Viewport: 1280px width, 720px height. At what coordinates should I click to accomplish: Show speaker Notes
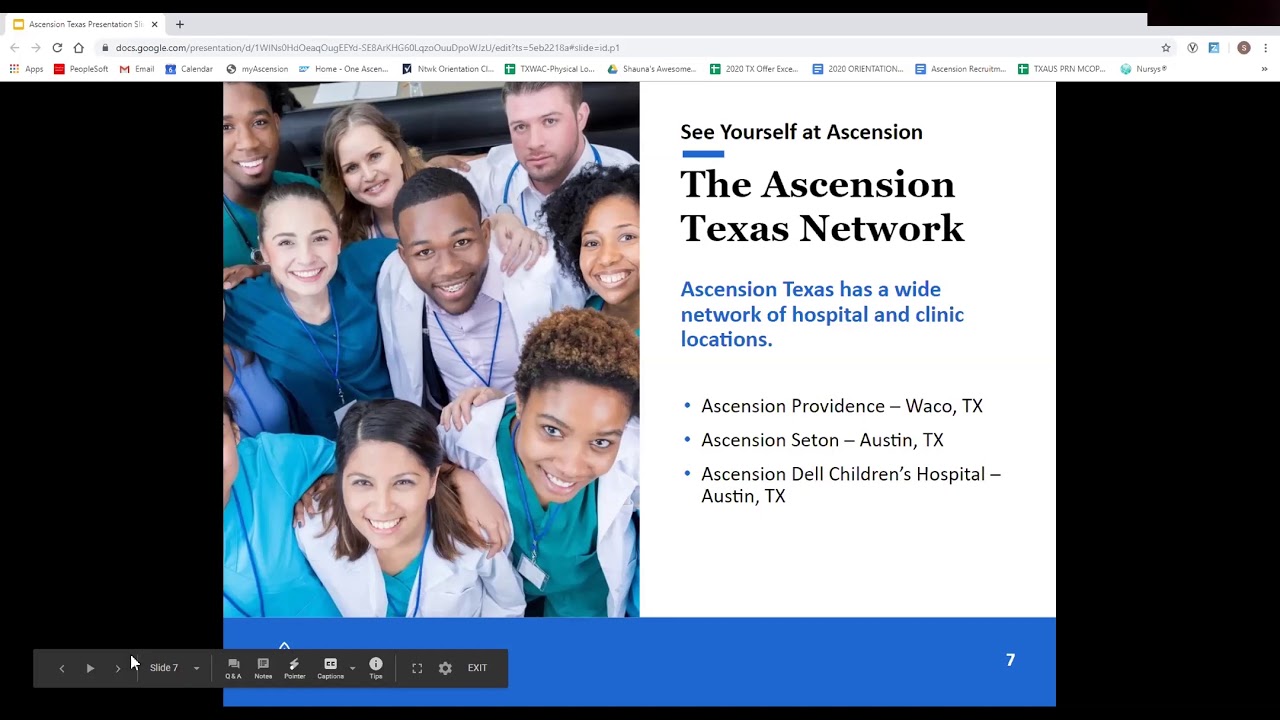(263, 668)
